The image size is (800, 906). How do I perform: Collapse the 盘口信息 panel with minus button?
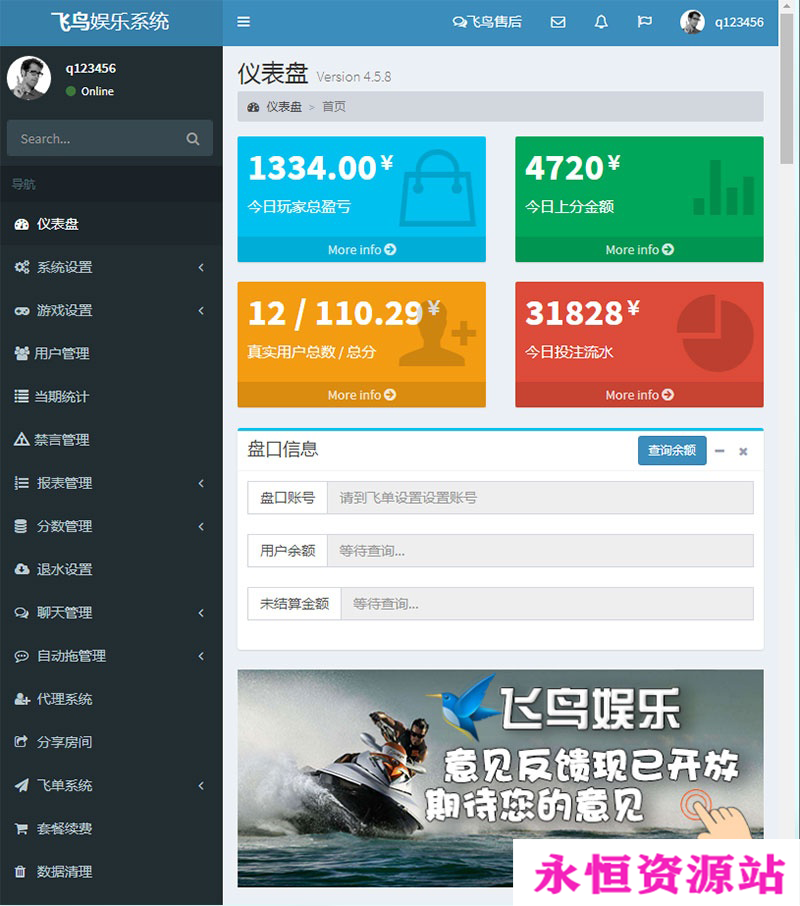click(x=719, y=451)
